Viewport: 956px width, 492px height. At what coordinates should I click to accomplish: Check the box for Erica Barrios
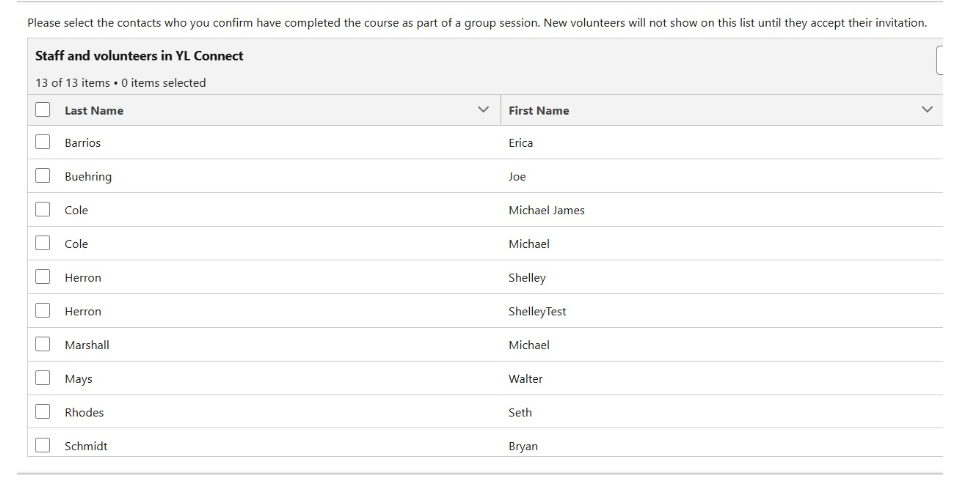pos(42,143)
